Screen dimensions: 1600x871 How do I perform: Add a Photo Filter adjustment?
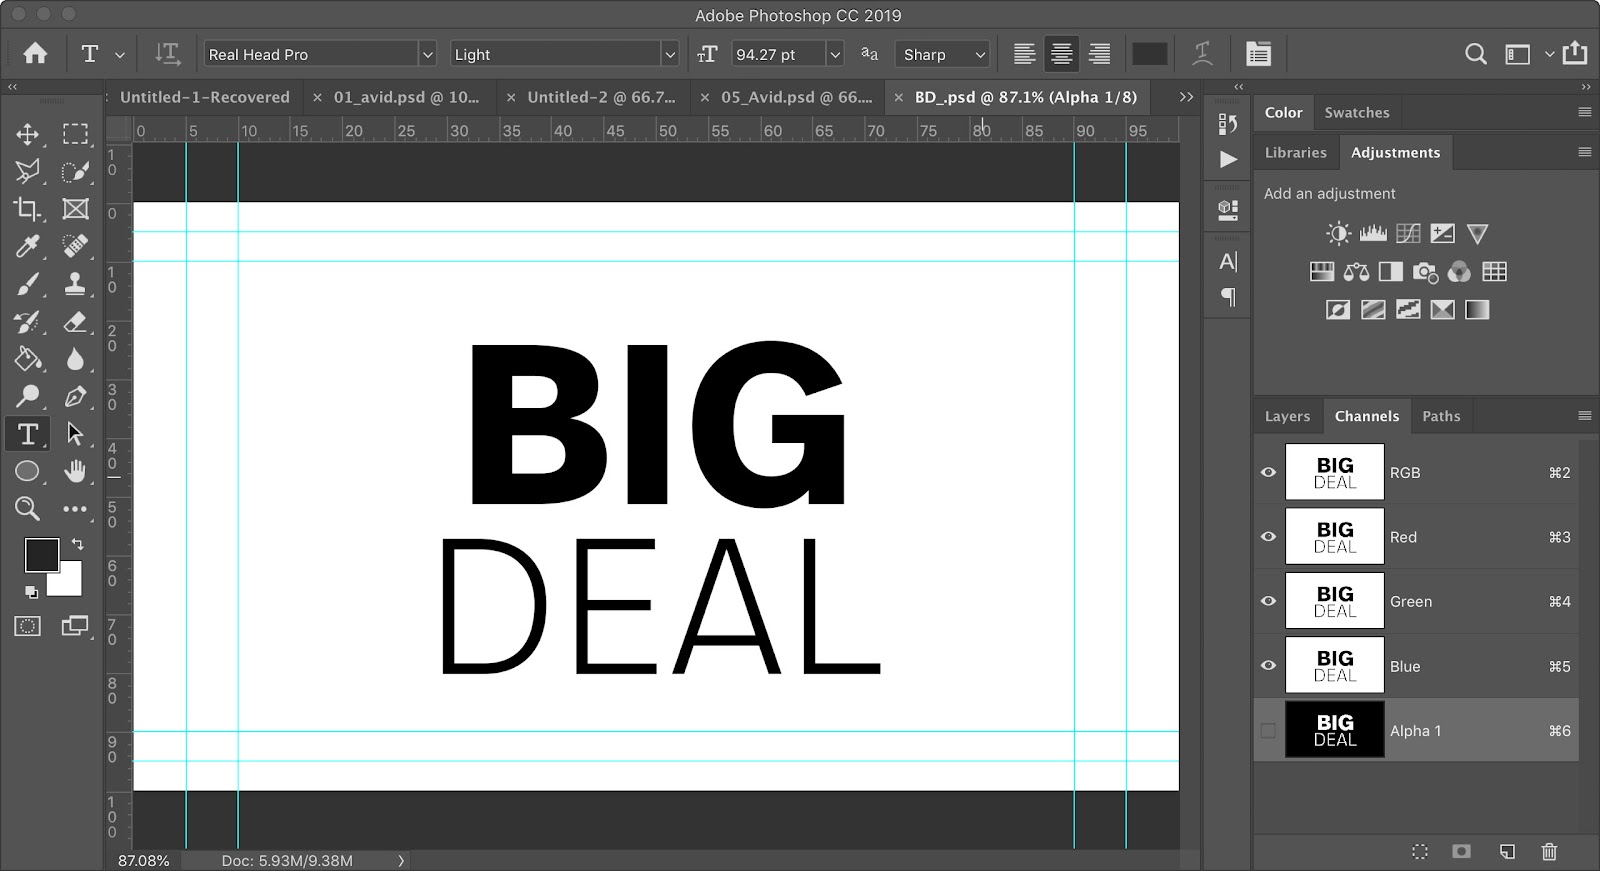(x=1425, y=272)
